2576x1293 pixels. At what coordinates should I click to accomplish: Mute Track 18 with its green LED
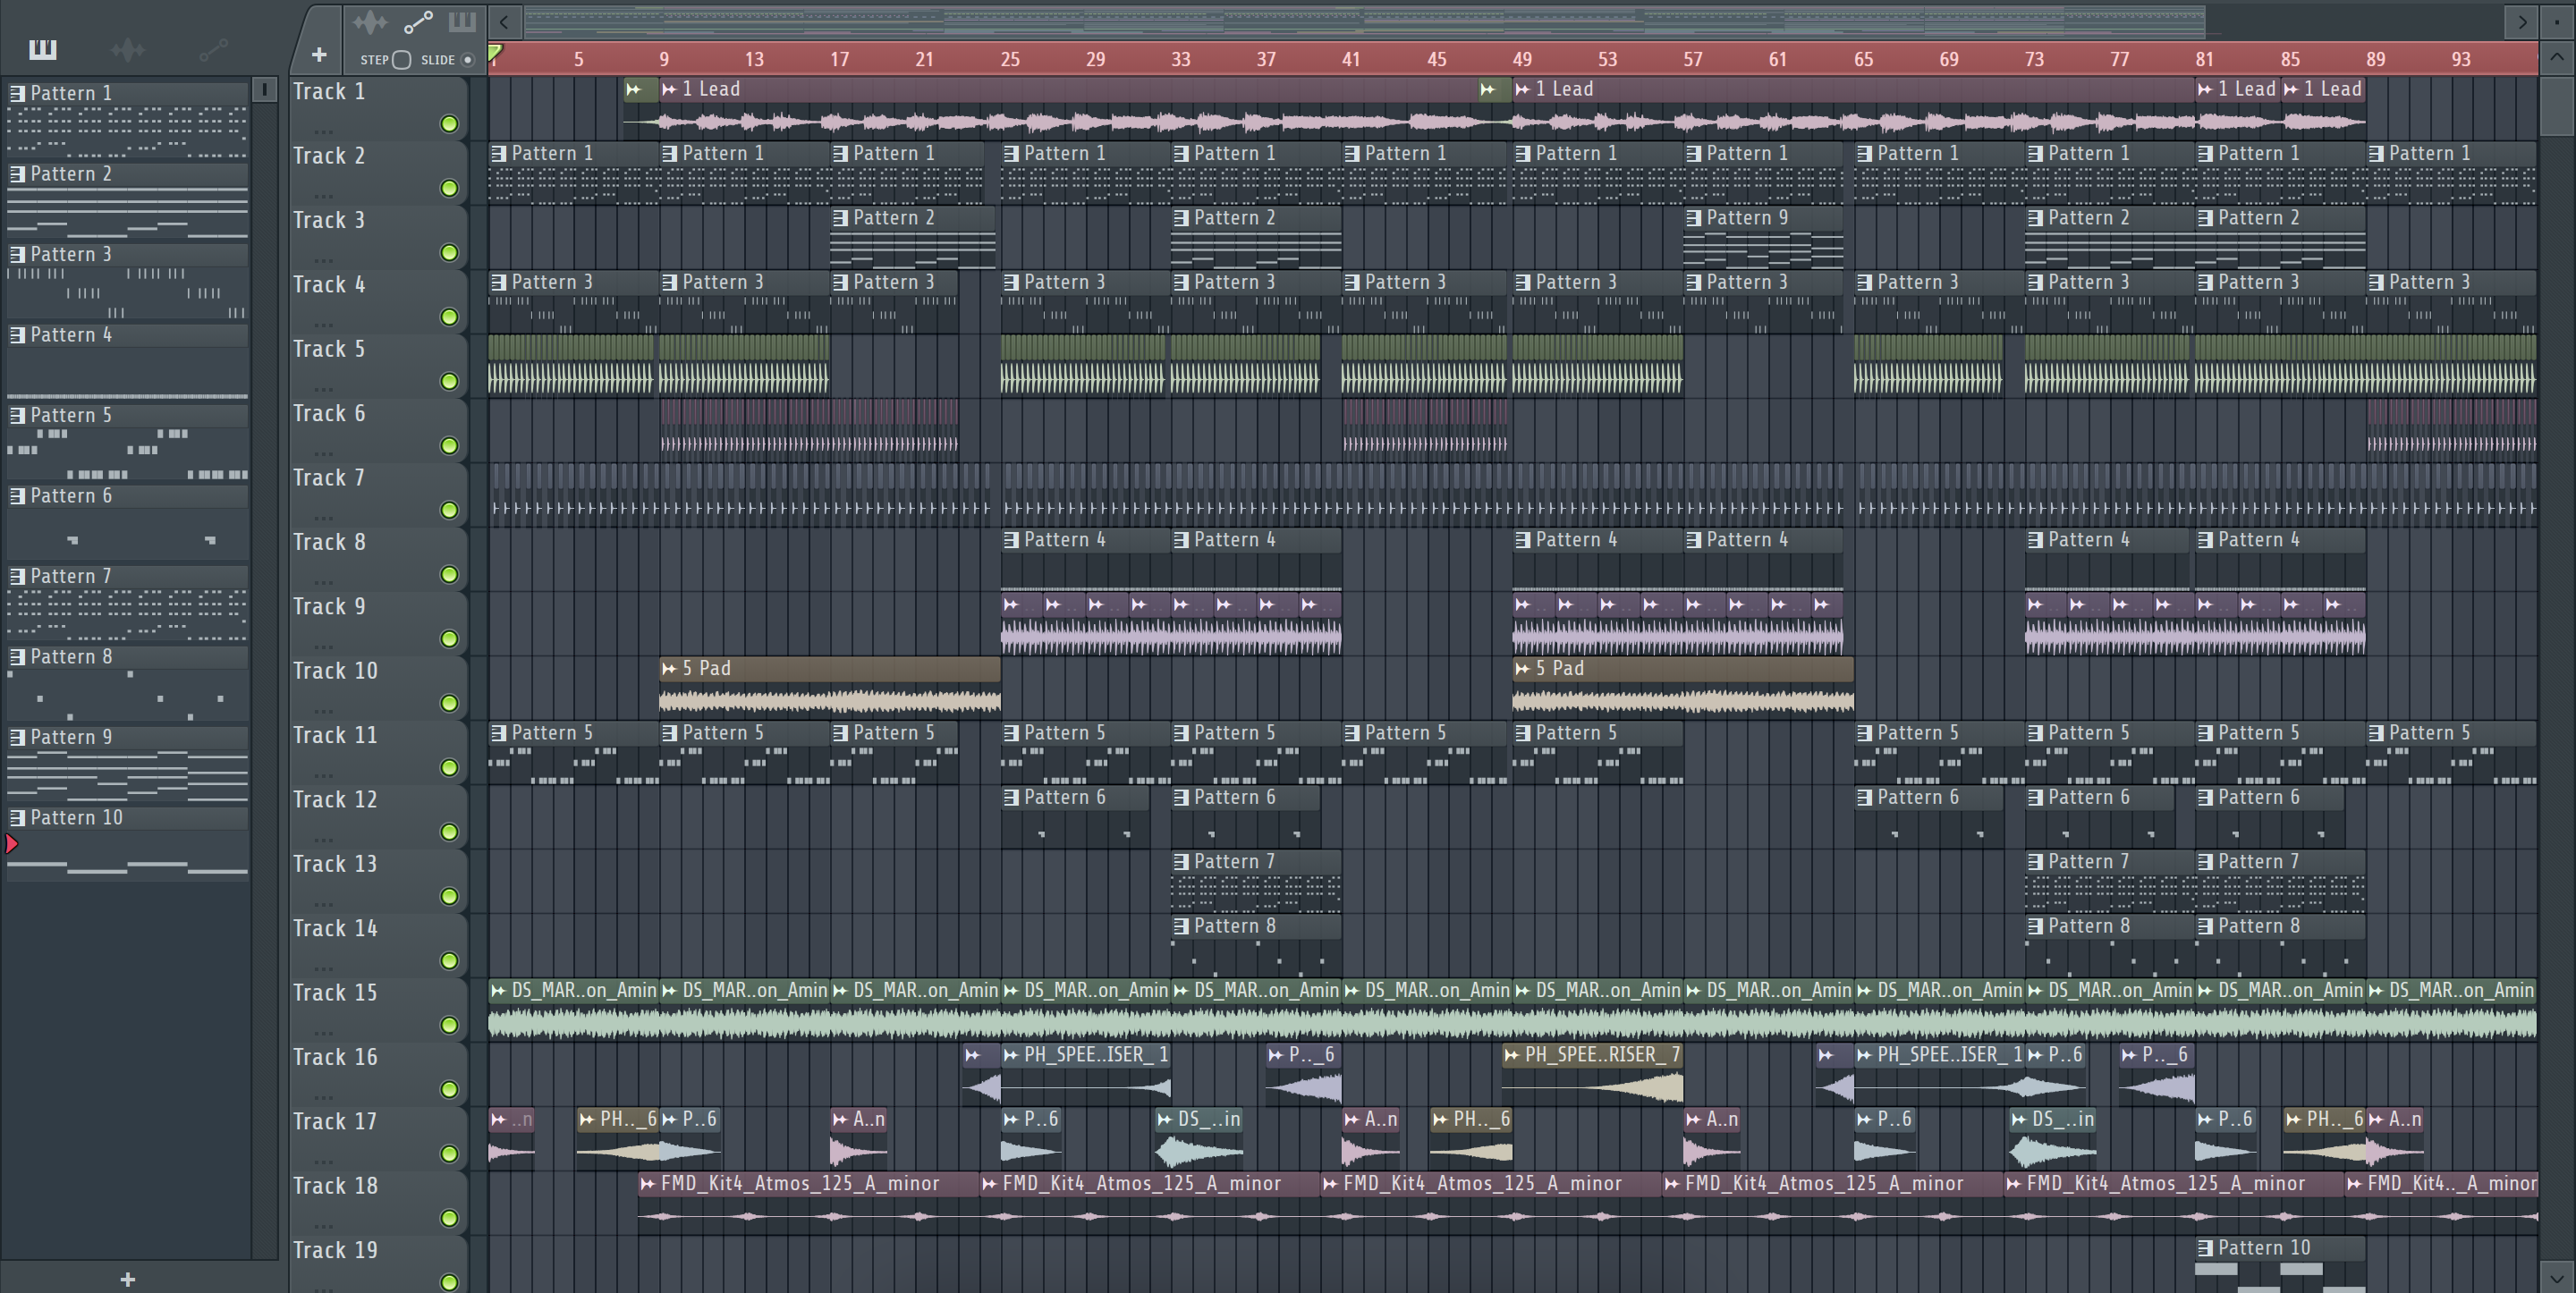tap(449, 1218)
